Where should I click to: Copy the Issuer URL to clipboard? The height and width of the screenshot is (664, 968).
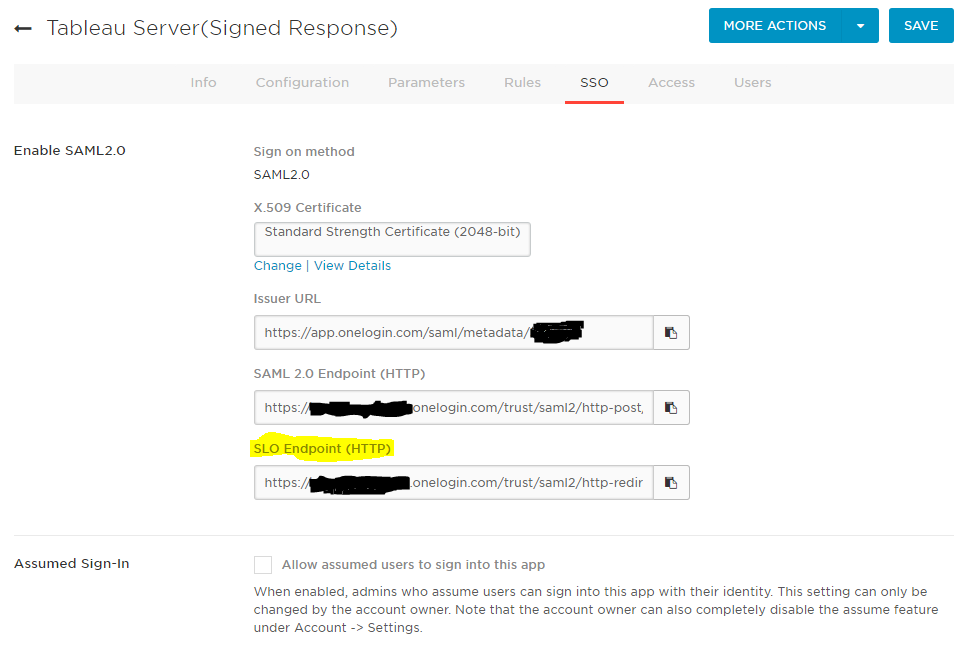click(x=671, y=333)
